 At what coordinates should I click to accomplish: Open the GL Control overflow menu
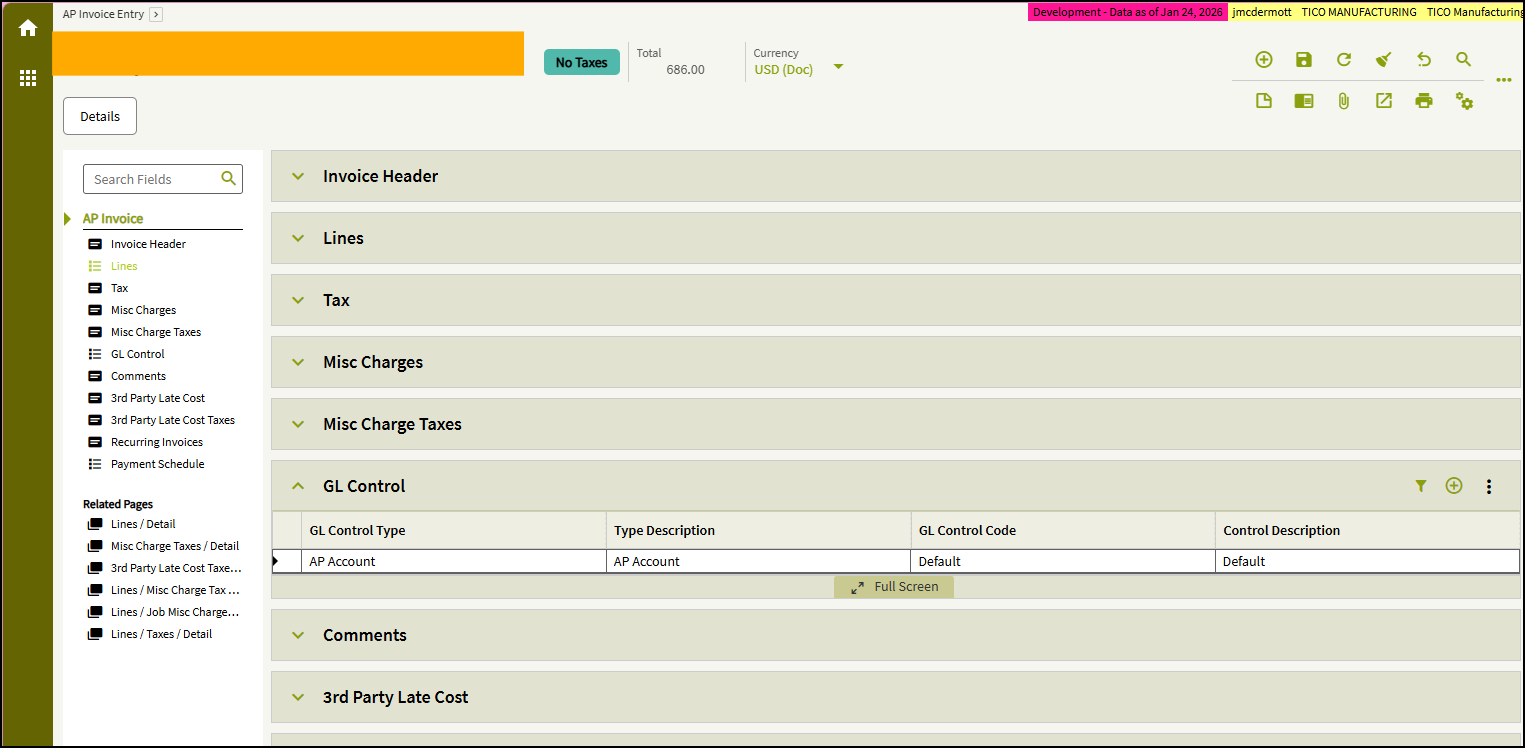[1489, 486]
